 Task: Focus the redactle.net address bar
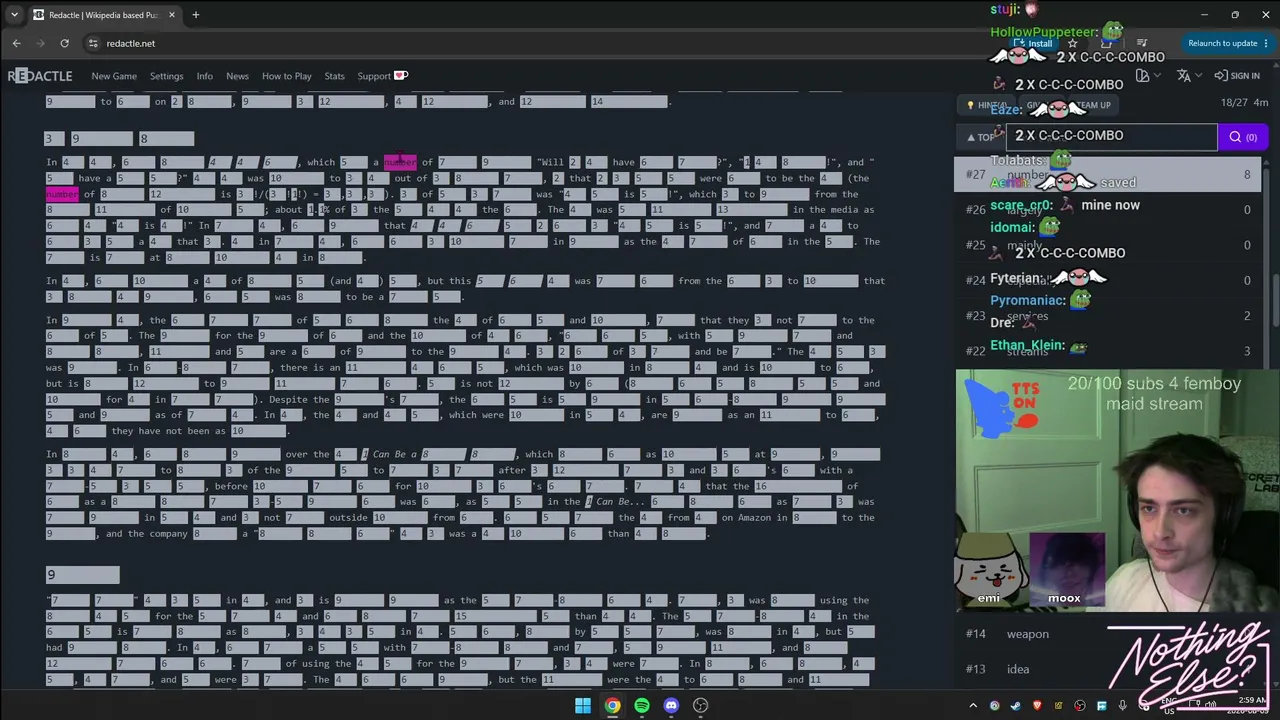tap(540, 43)
